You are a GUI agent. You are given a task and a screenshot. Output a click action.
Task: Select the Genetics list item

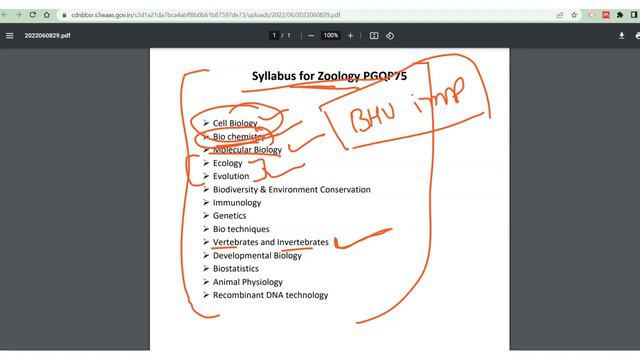coord(229,216)
